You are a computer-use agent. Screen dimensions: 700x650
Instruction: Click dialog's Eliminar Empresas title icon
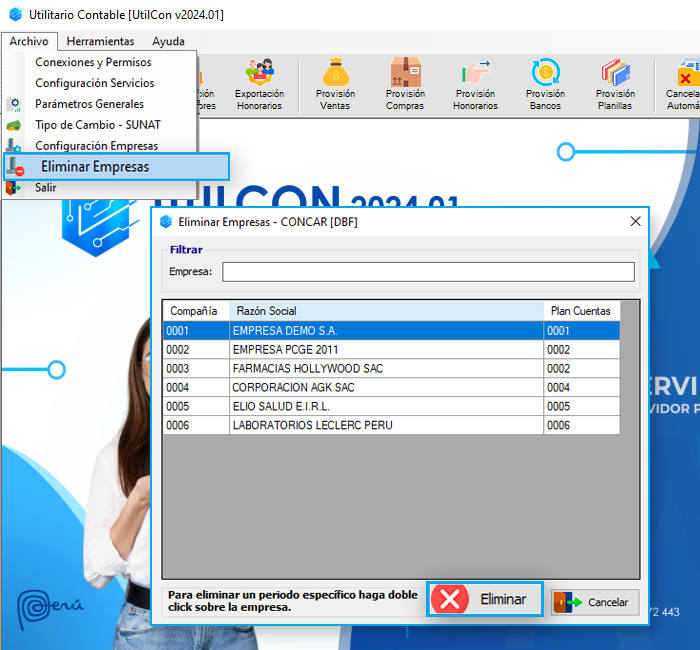[166, 221]
